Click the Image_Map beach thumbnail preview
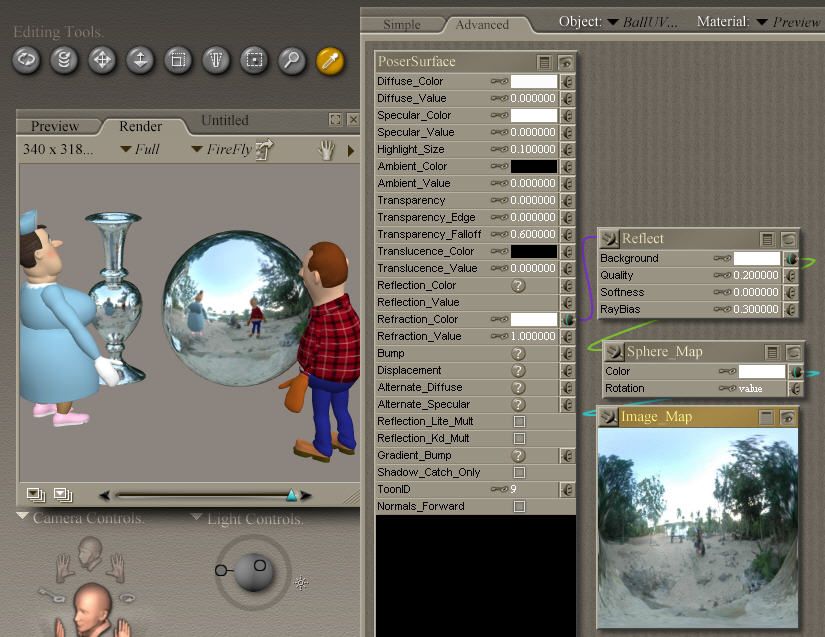This screenshot has height=637, width=825. coord(697,526)
